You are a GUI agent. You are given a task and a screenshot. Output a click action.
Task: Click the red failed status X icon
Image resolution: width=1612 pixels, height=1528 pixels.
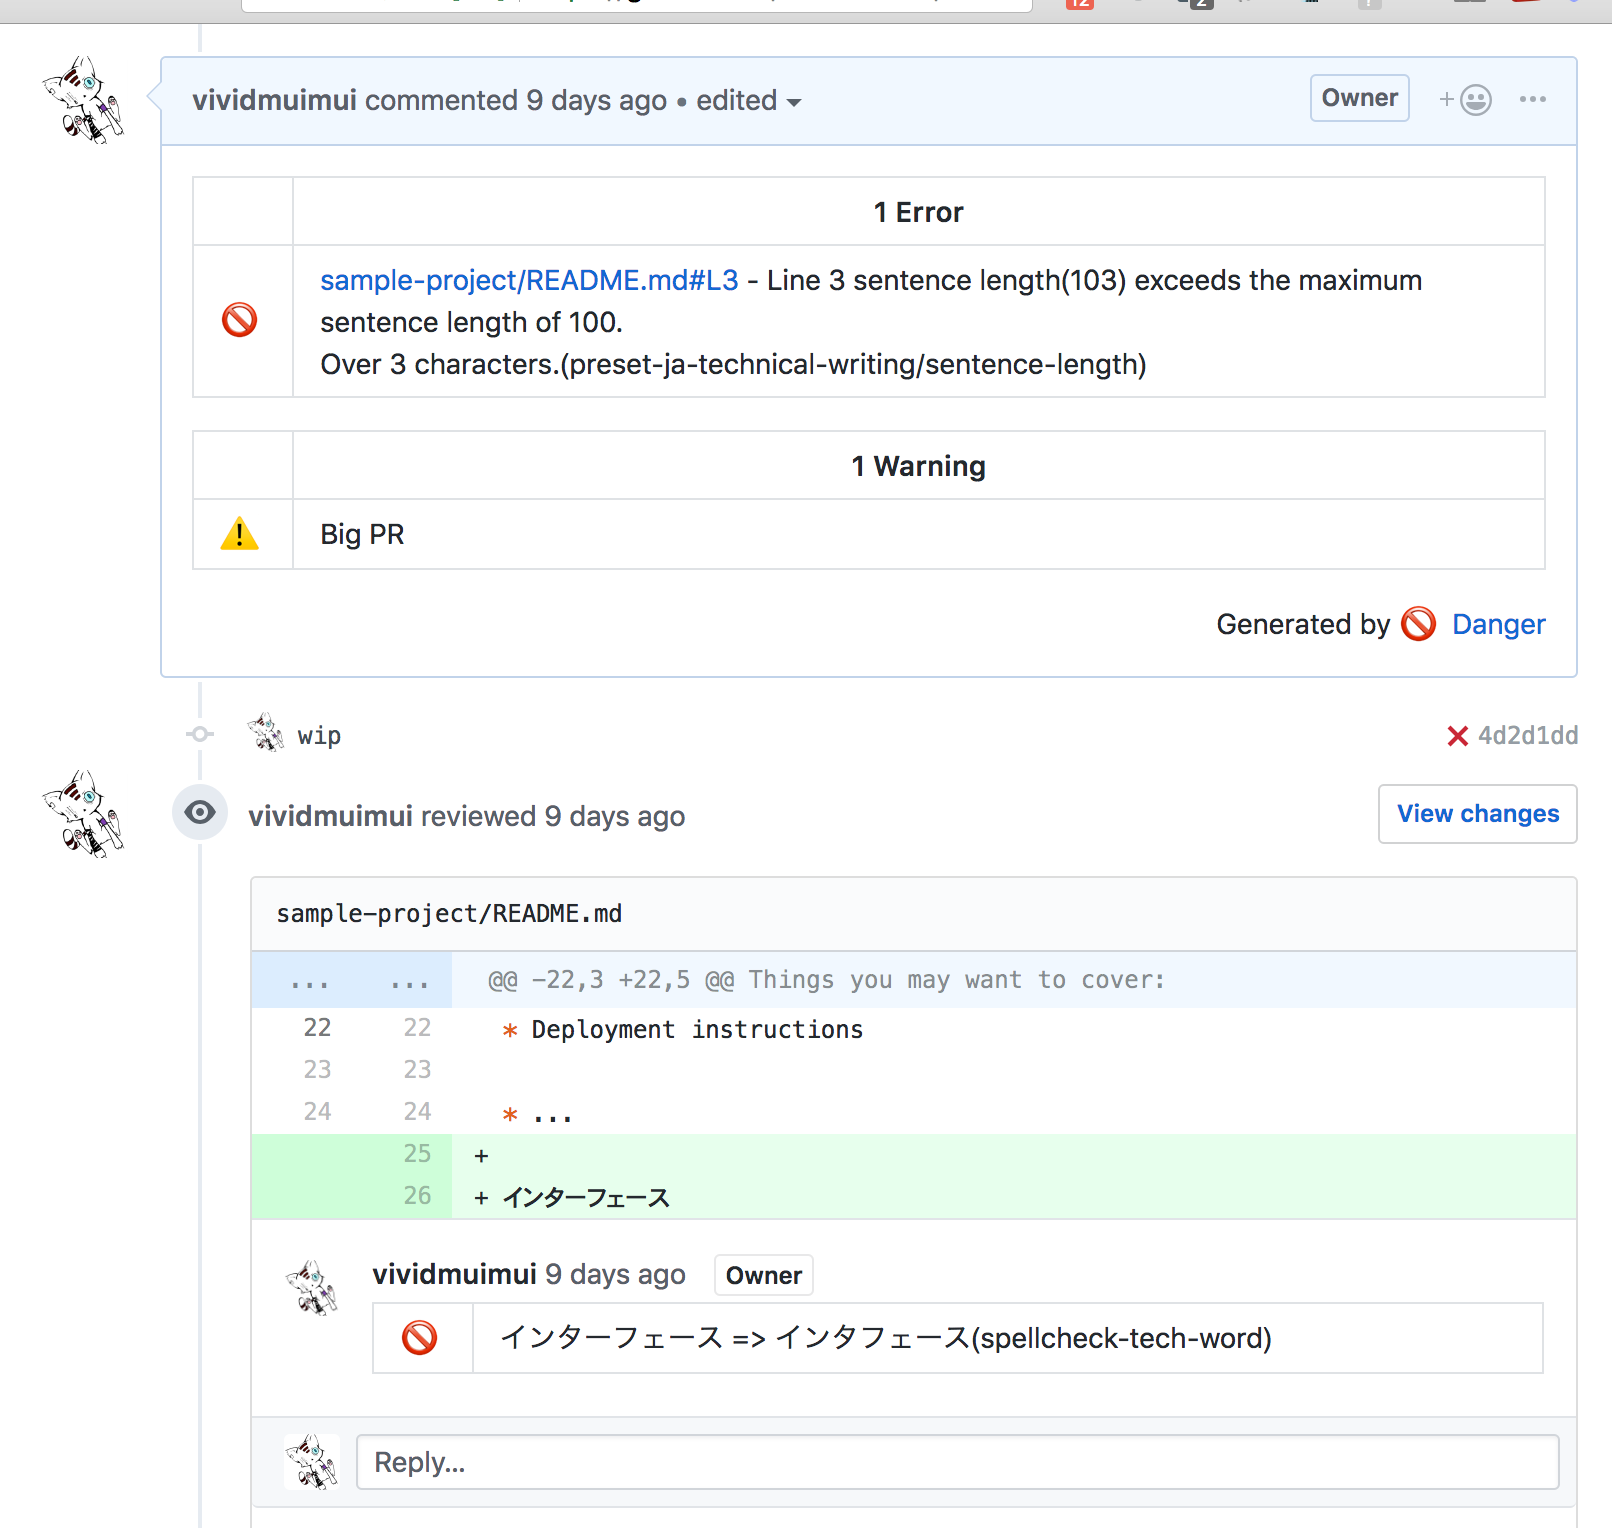(1457, 736)
